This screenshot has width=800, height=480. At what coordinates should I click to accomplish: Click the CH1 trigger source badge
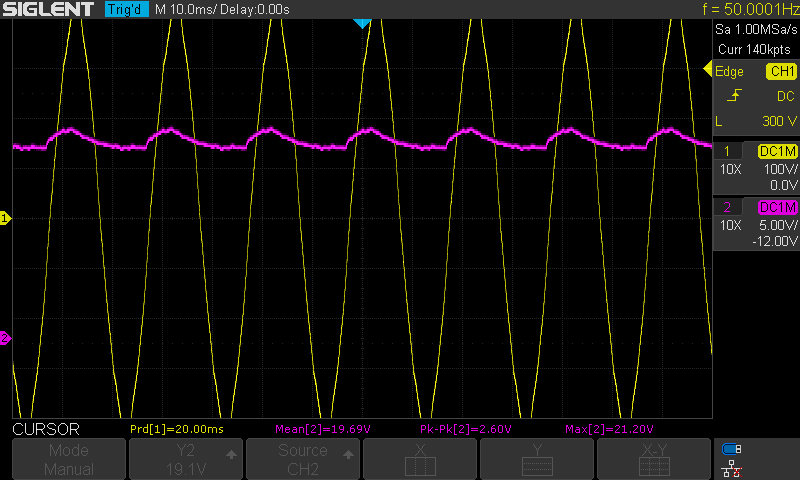[781, 71]
